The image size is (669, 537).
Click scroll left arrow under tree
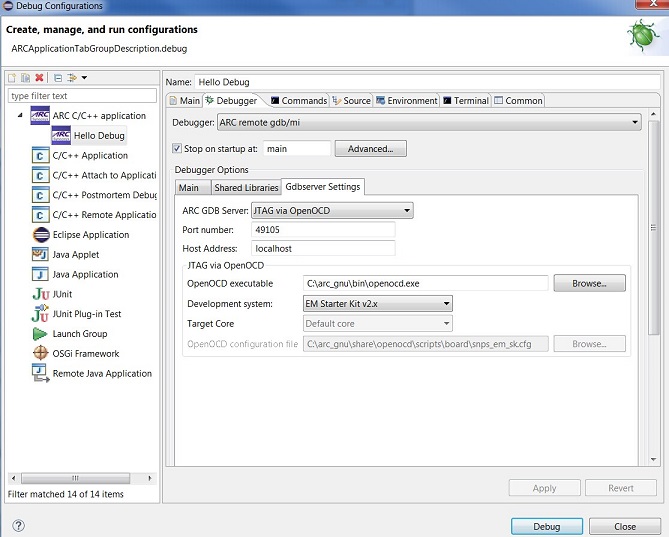(14, 478)
